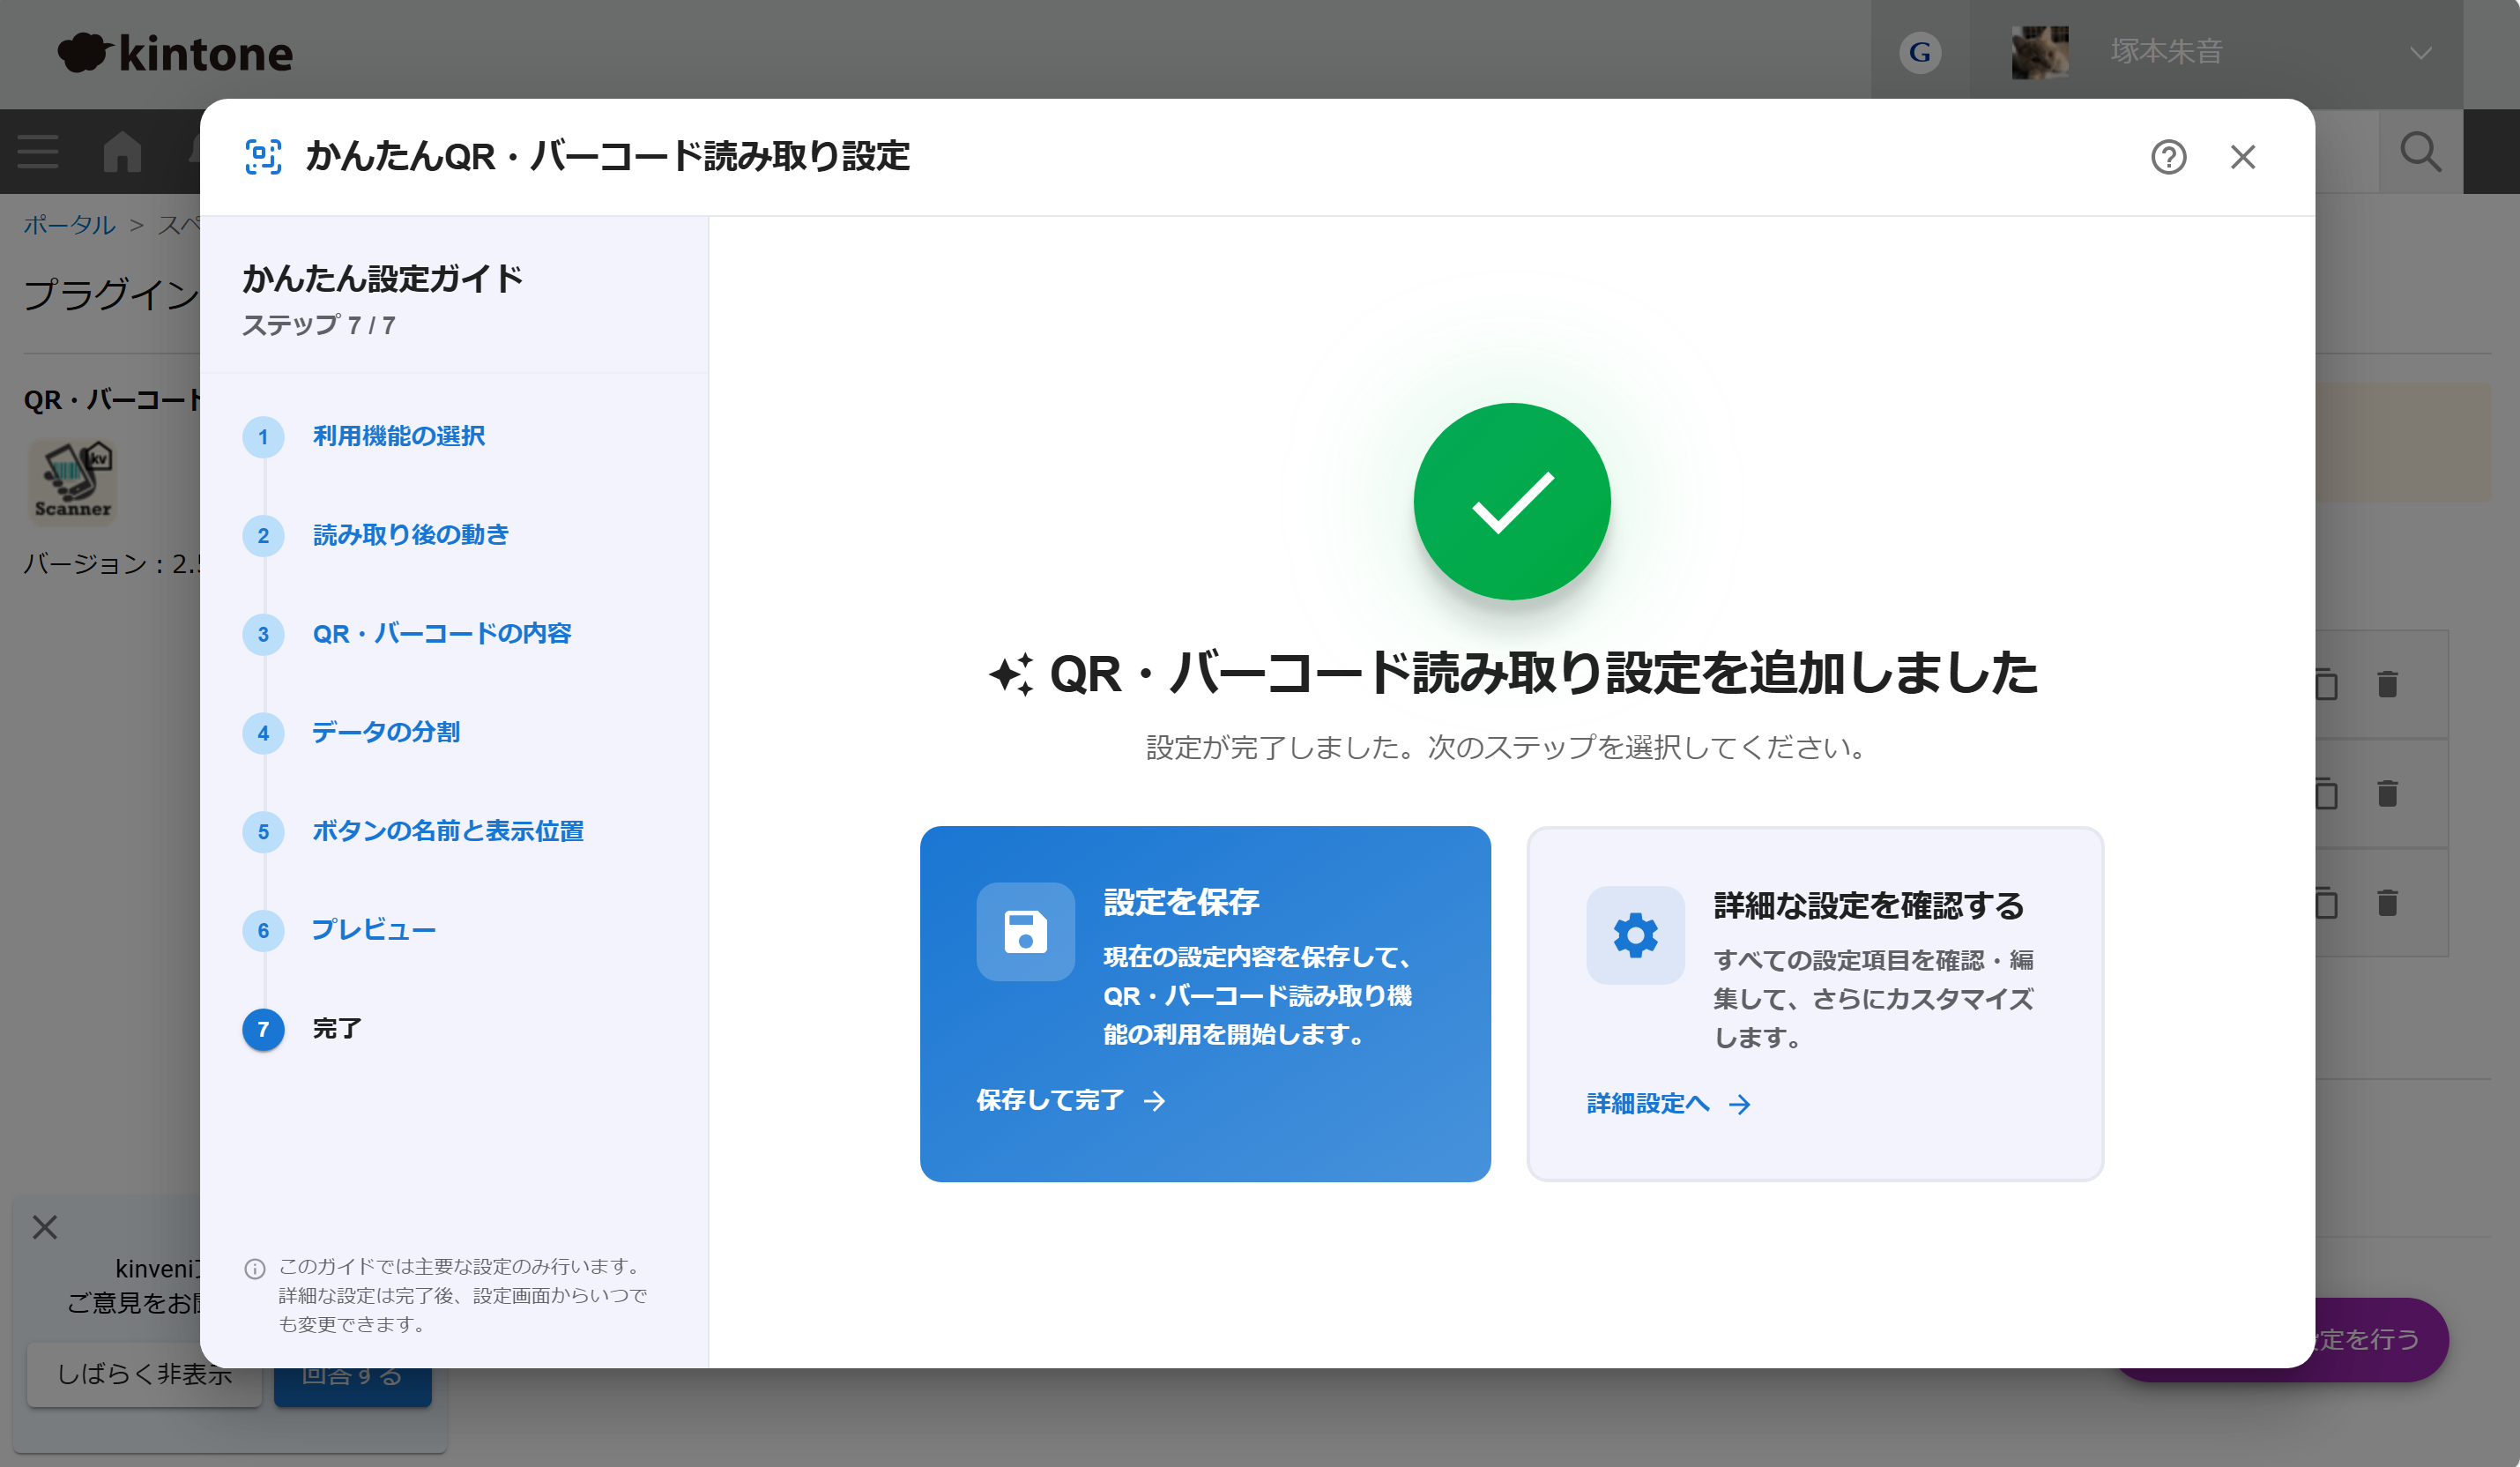Open the help question mark icon in dialog

coord(2168,157)
